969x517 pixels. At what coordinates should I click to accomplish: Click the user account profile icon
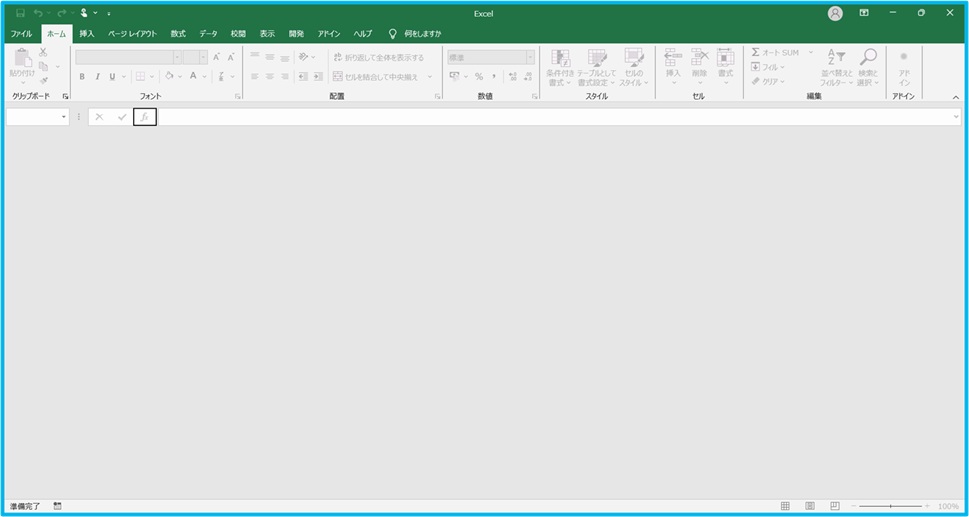point(835,13)
